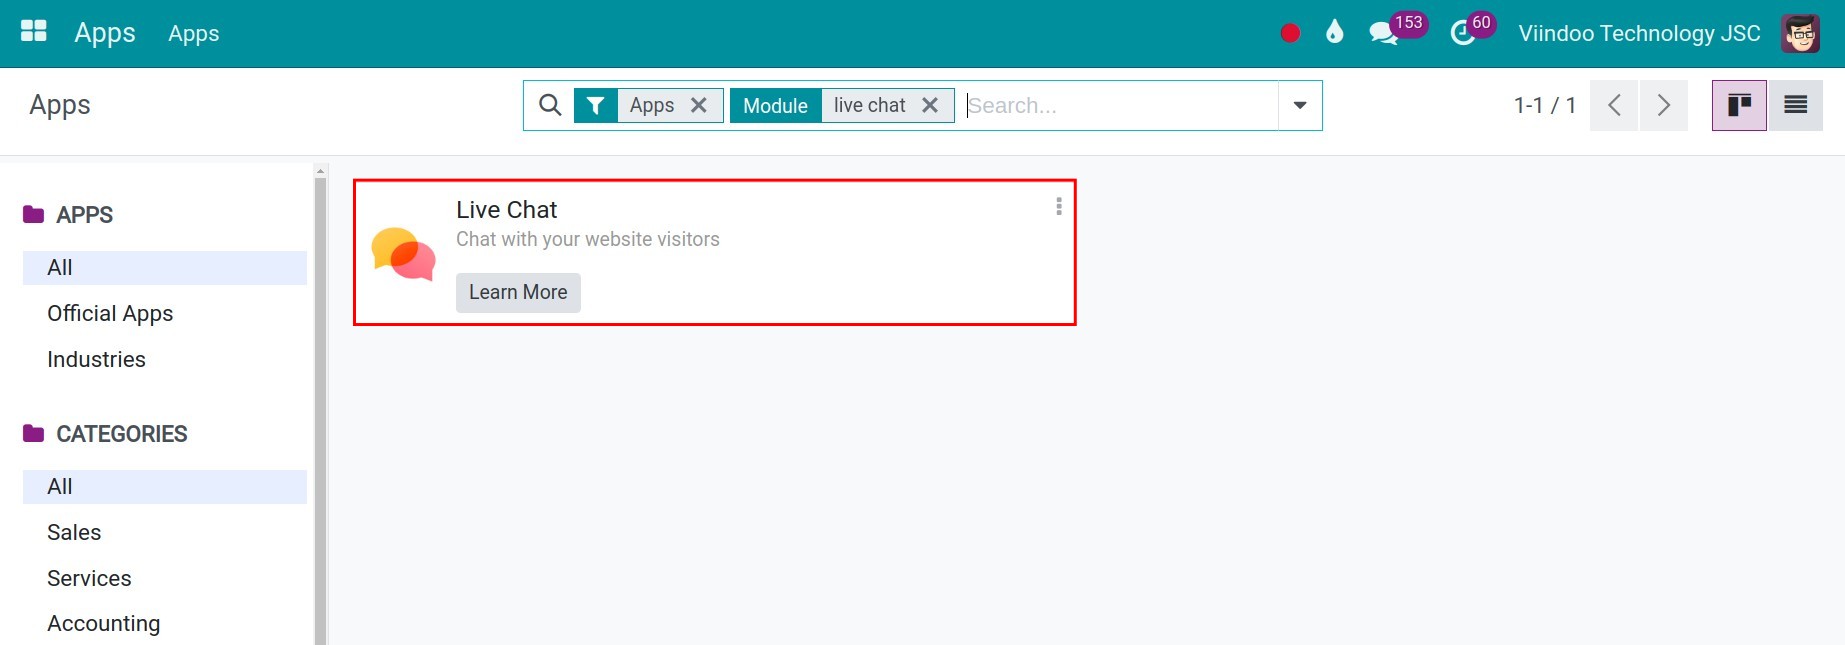Click the red recording dot icon

pos(1290,33)
